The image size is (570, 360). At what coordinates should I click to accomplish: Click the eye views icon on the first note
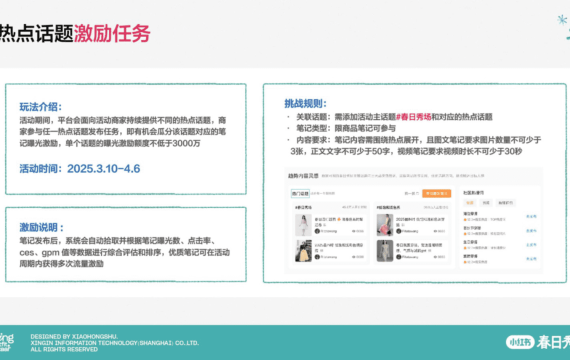point(354,231)
